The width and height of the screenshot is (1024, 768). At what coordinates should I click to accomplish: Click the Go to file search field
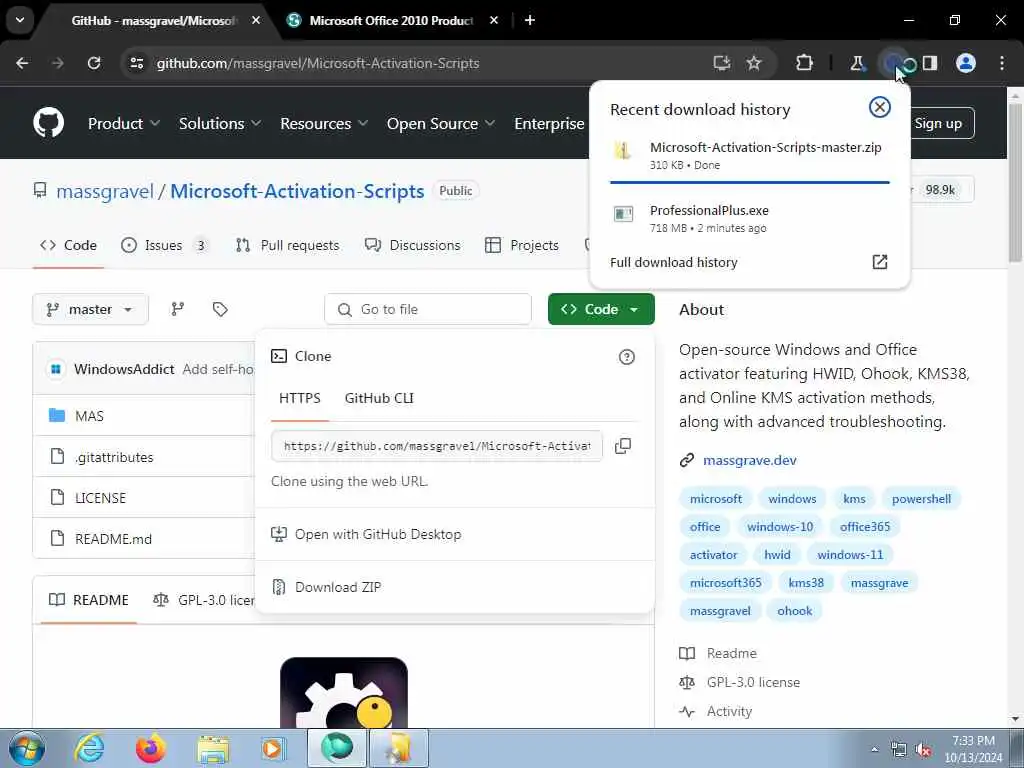point(428,309)
